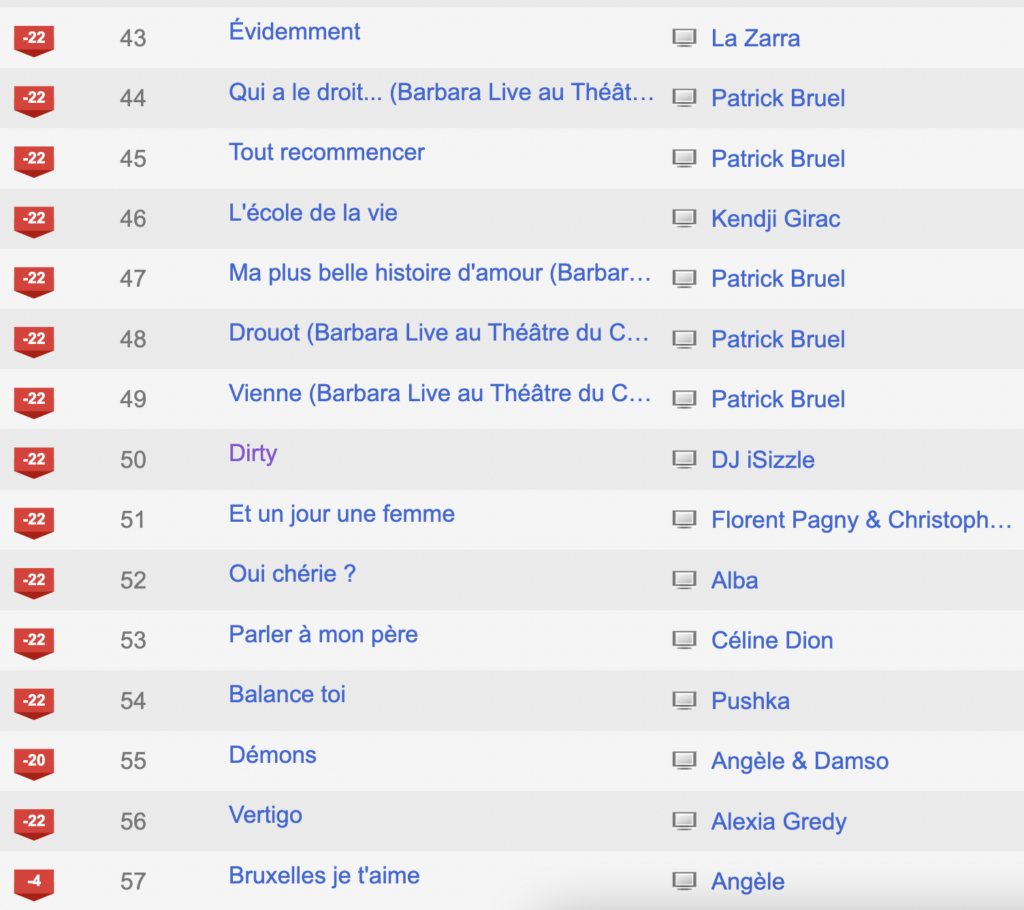Open the song L'école de la vie
Image resolution: width=1024 pixels, height=910 pixels.
313,213
